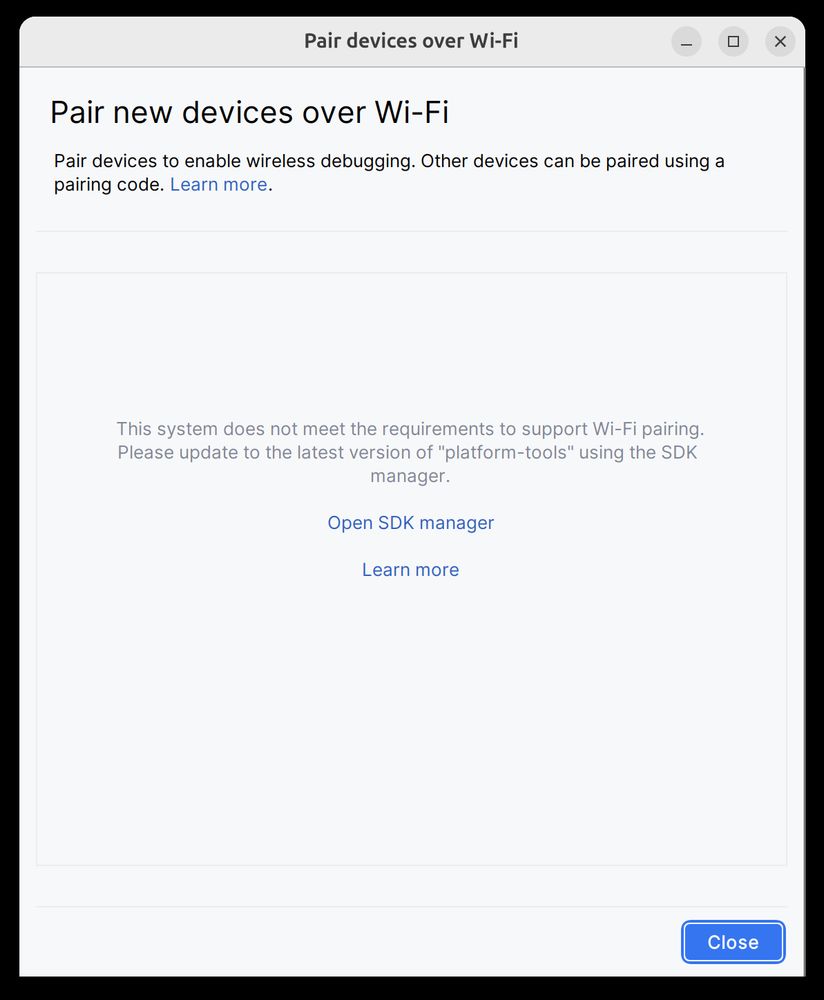Maximize the Pair devices dialog window
Screen dimensions: 824x1000
tap(733, 41)
